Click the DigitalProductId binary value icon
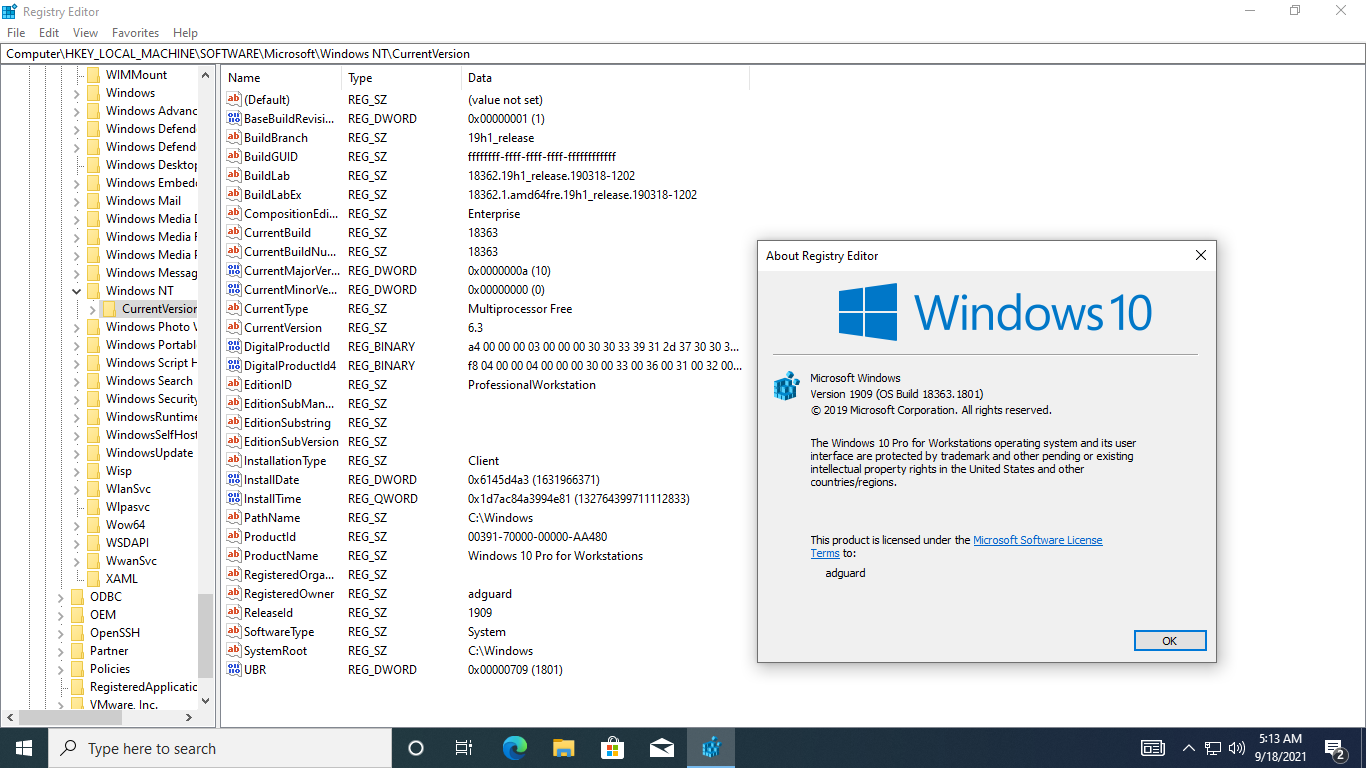Screen dimensions: 1366x768 coord(234,346)
